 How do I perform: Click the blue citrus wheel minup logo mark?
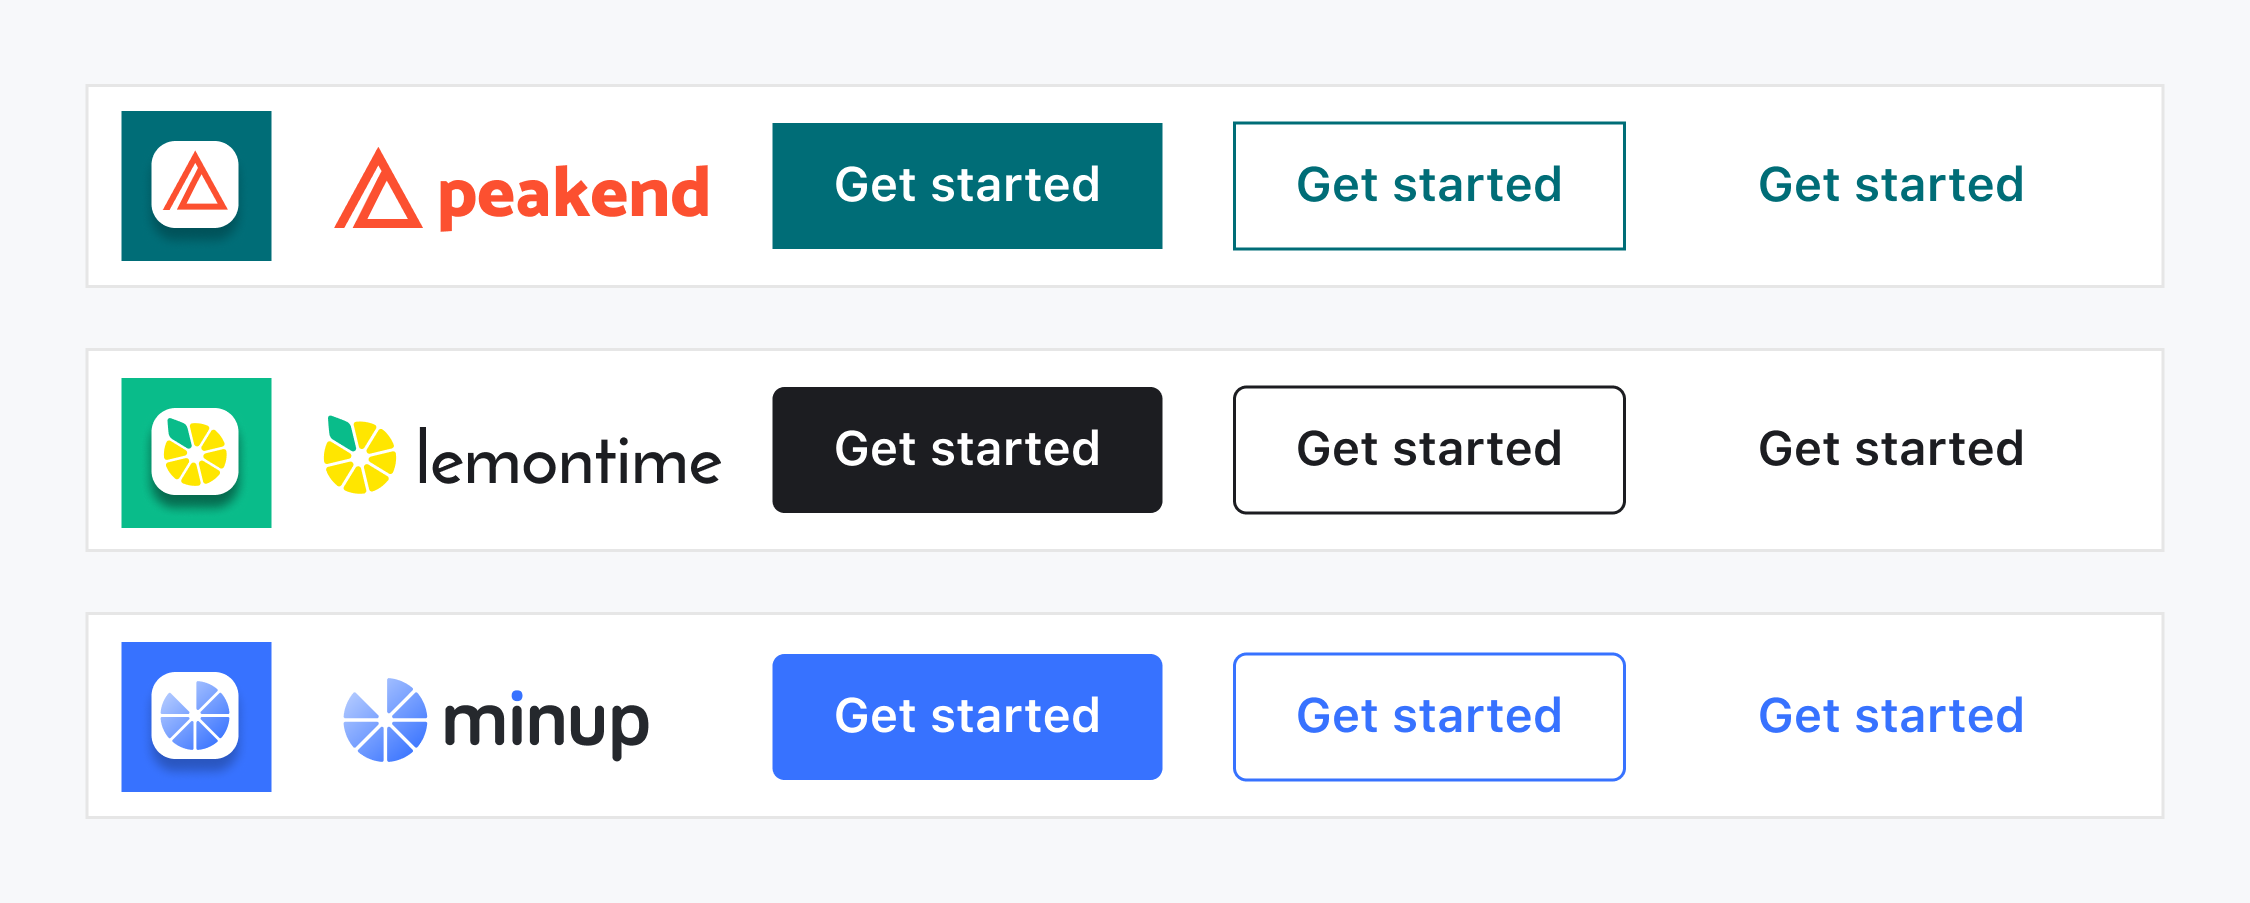tap(385, 720)
